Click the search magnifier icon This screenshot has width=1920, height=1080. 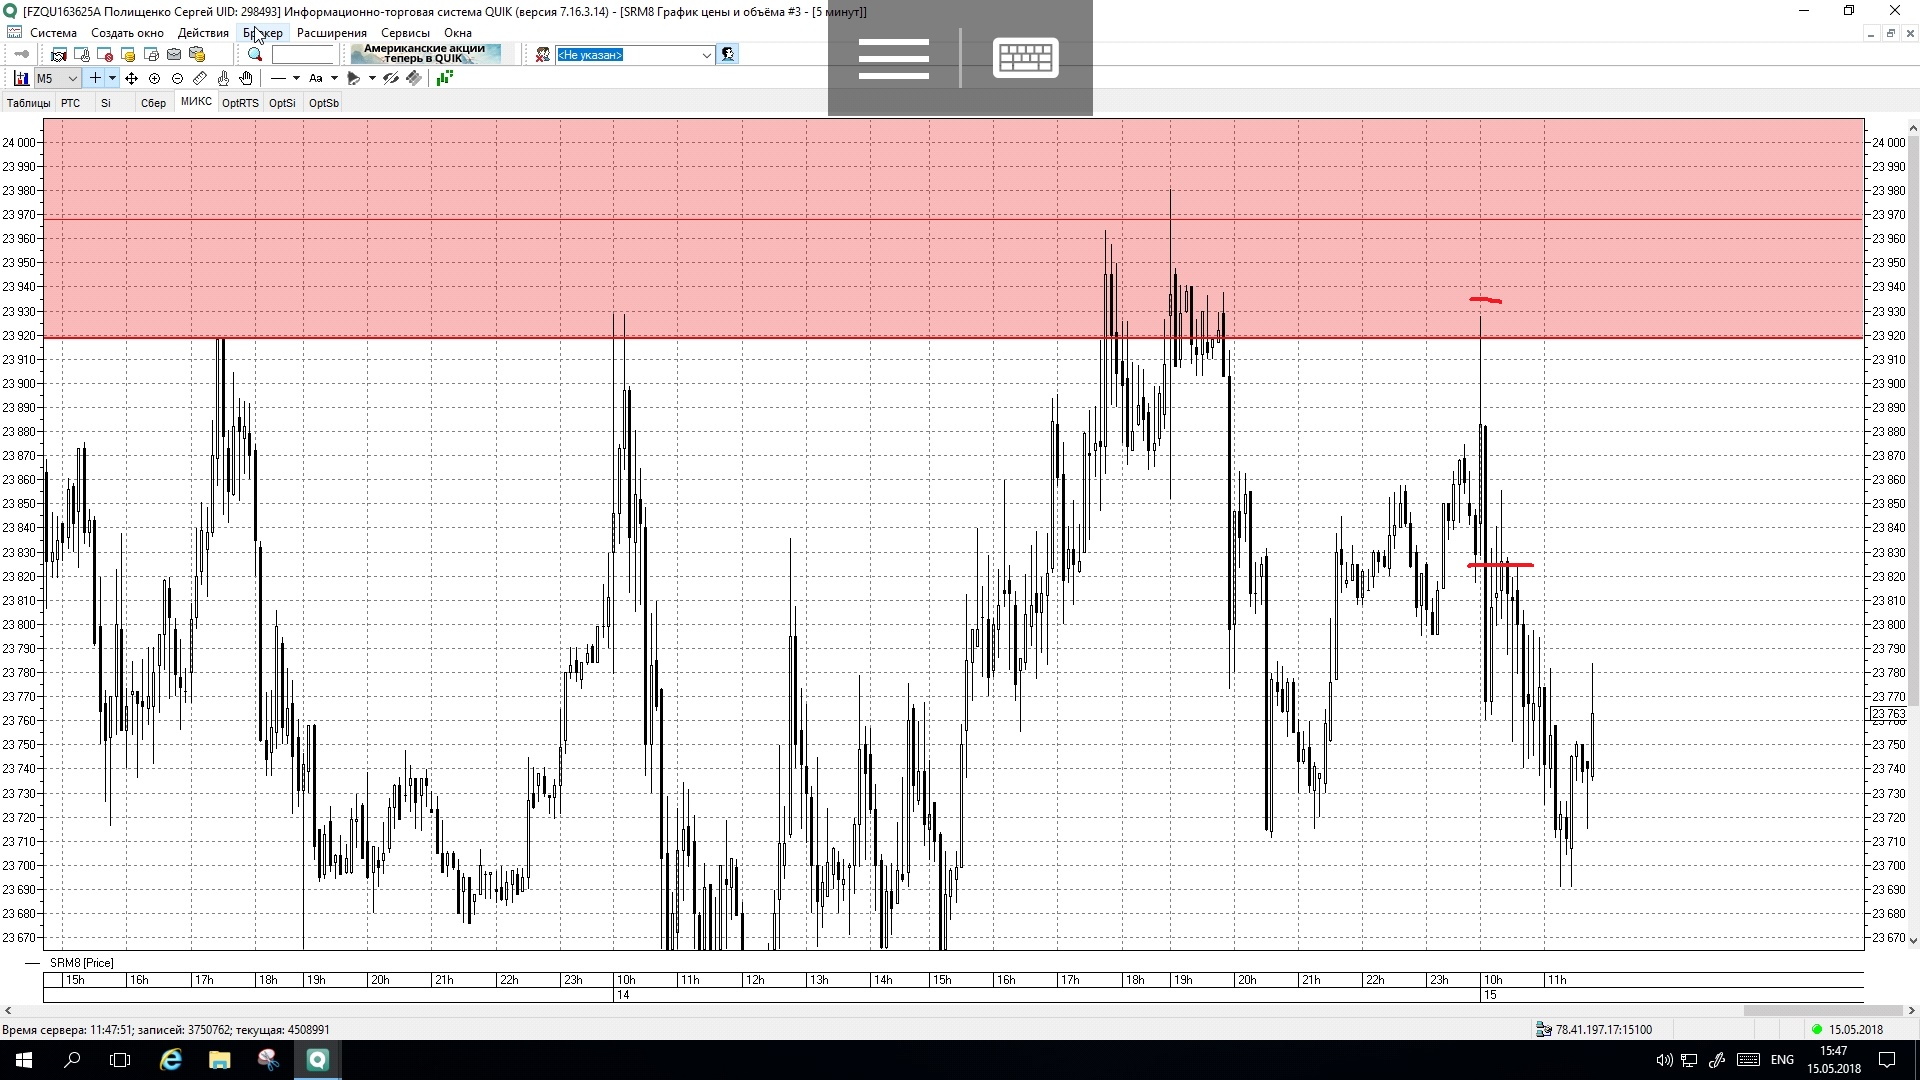(x=255, y=55)
